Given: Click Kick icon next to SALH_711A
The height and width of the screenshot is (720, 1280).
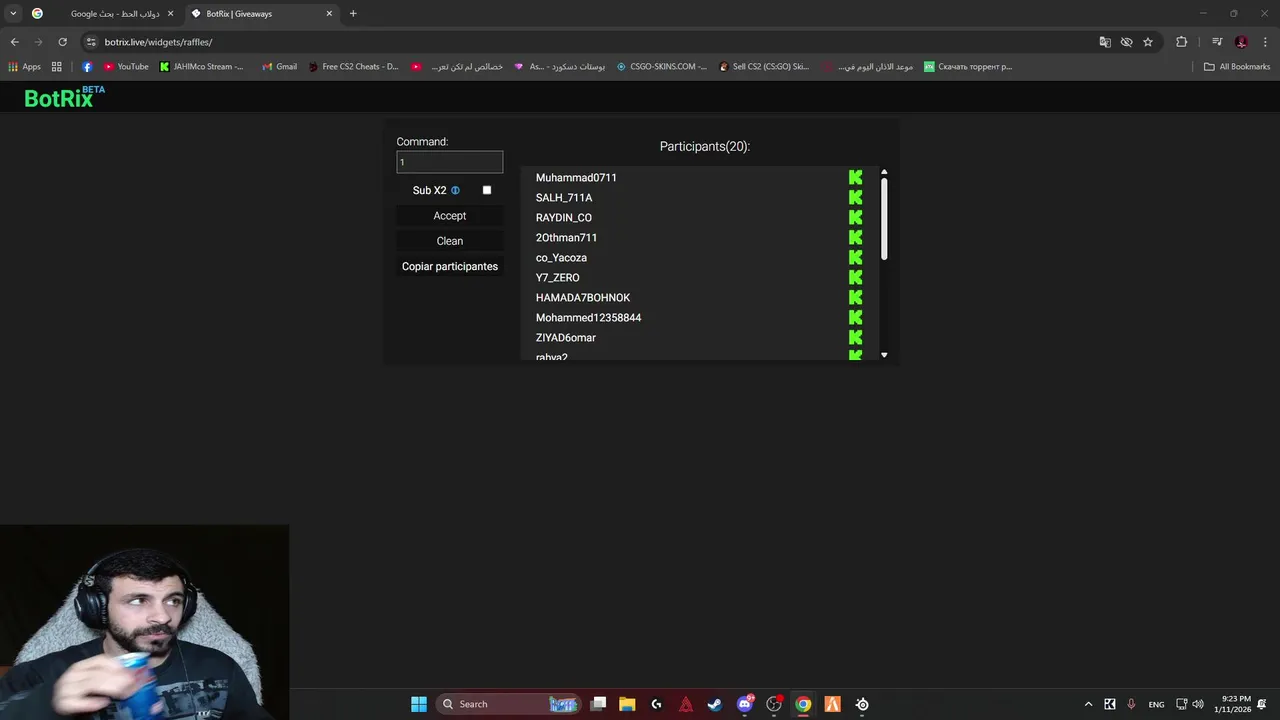Looking at the screenshot, I should [855, 198].
